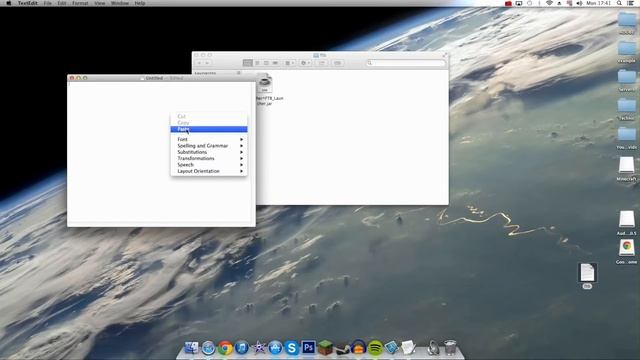
Task: Open the File menu
Action: [x=47, y=3]
